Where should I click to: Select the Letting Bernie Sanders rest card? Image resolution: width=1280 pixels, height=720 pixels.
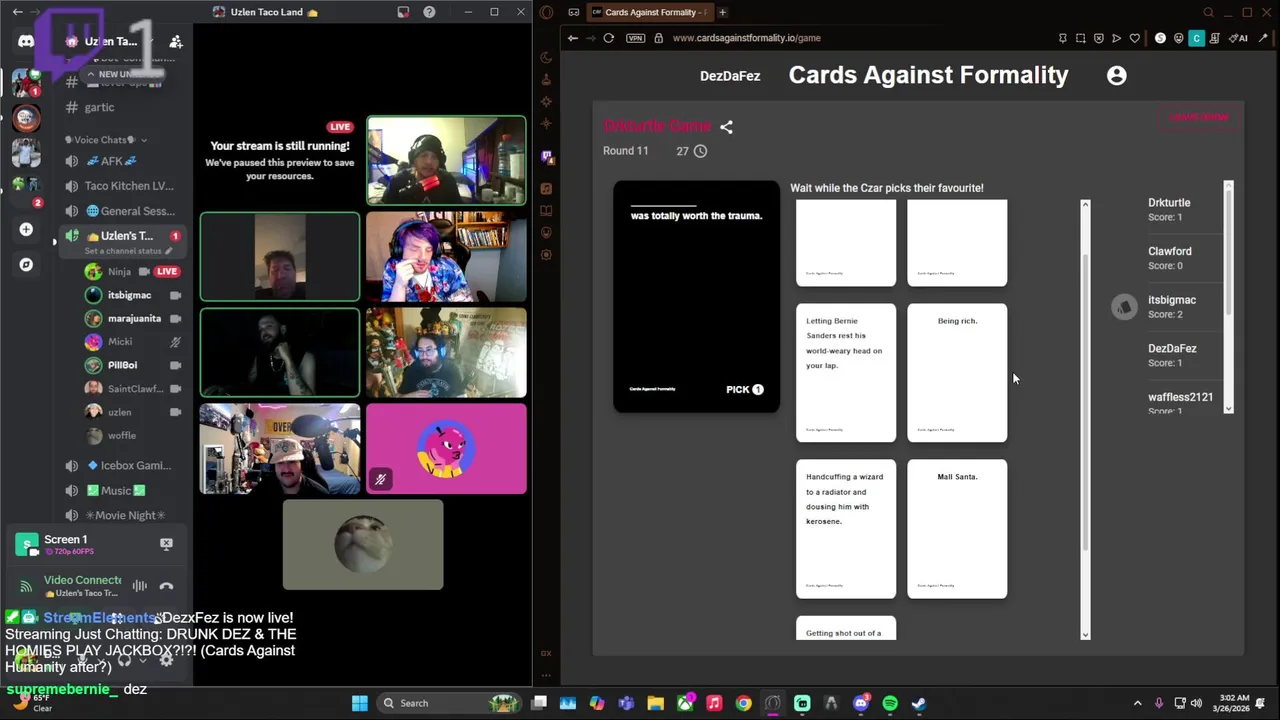point(846,373)
